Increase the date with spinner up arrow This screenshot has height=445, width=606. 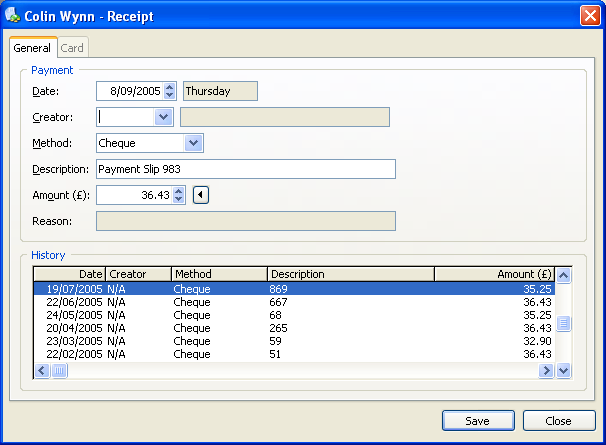tap(169, 87)
